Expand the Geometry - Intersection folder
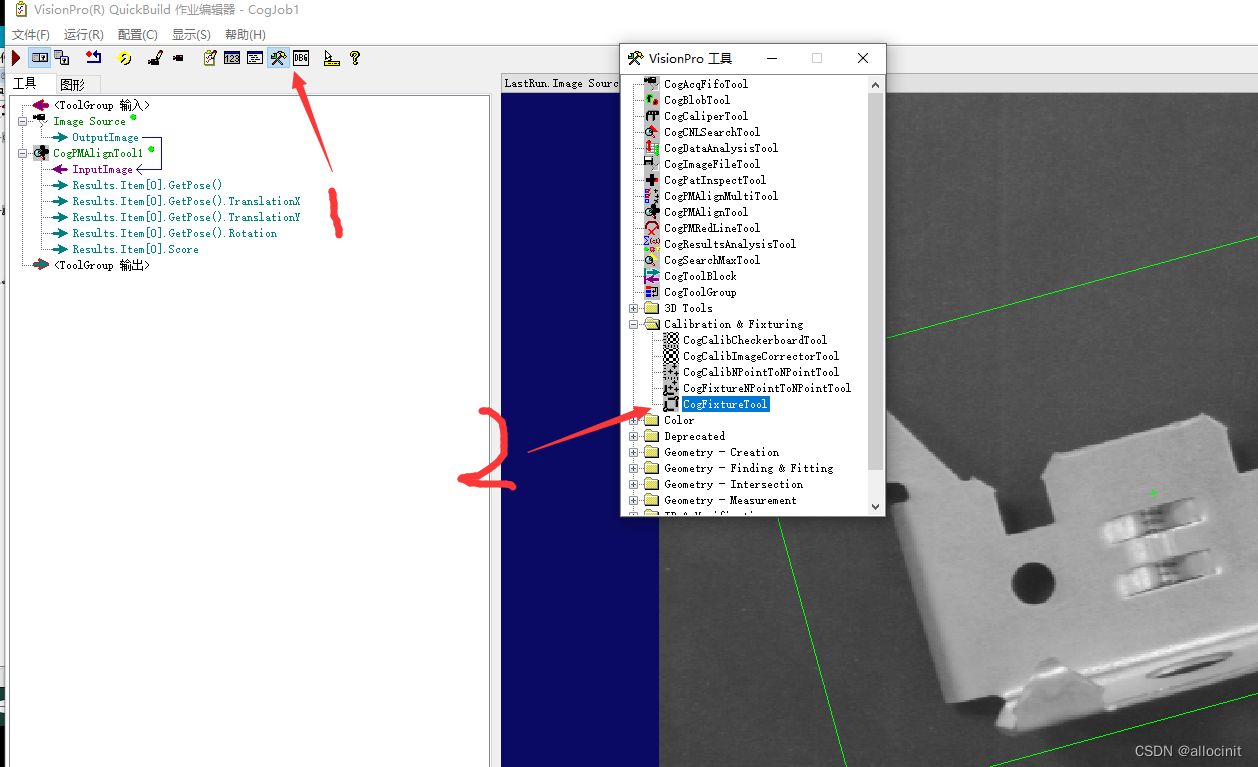Viewport: 1258px width, 767px height. click(x=633, y=484)
